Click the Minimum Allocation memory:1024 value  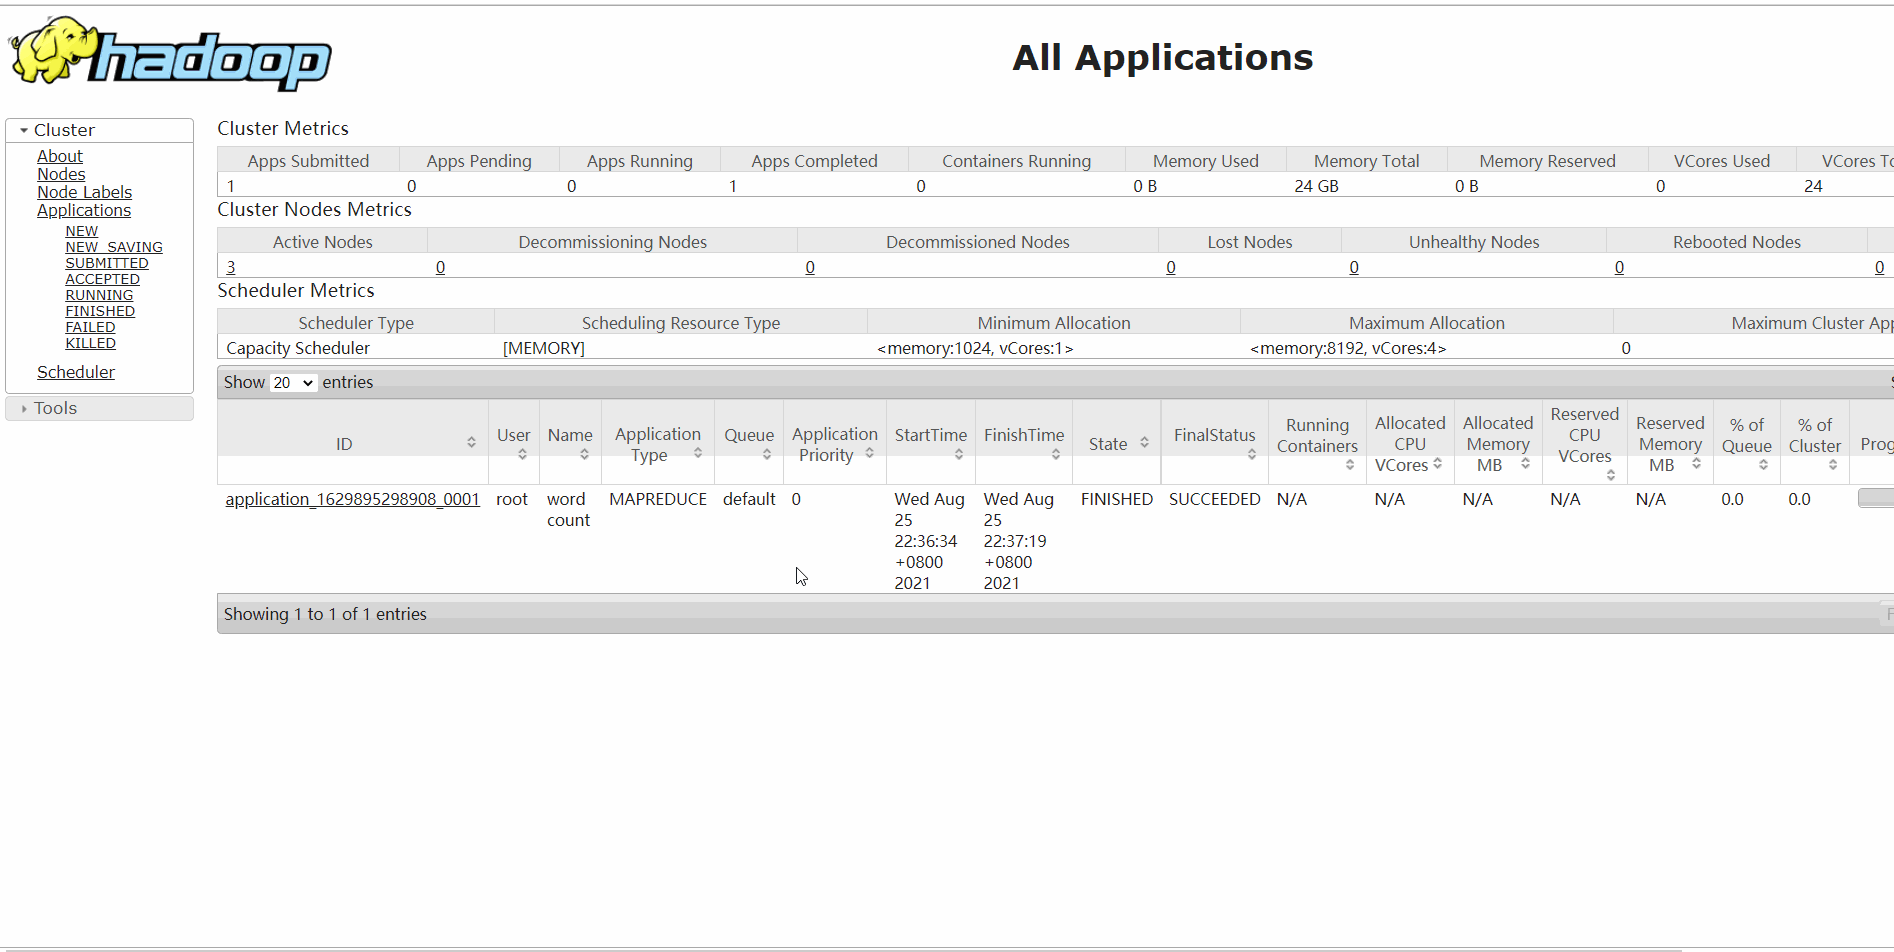(x=975, y=348)
